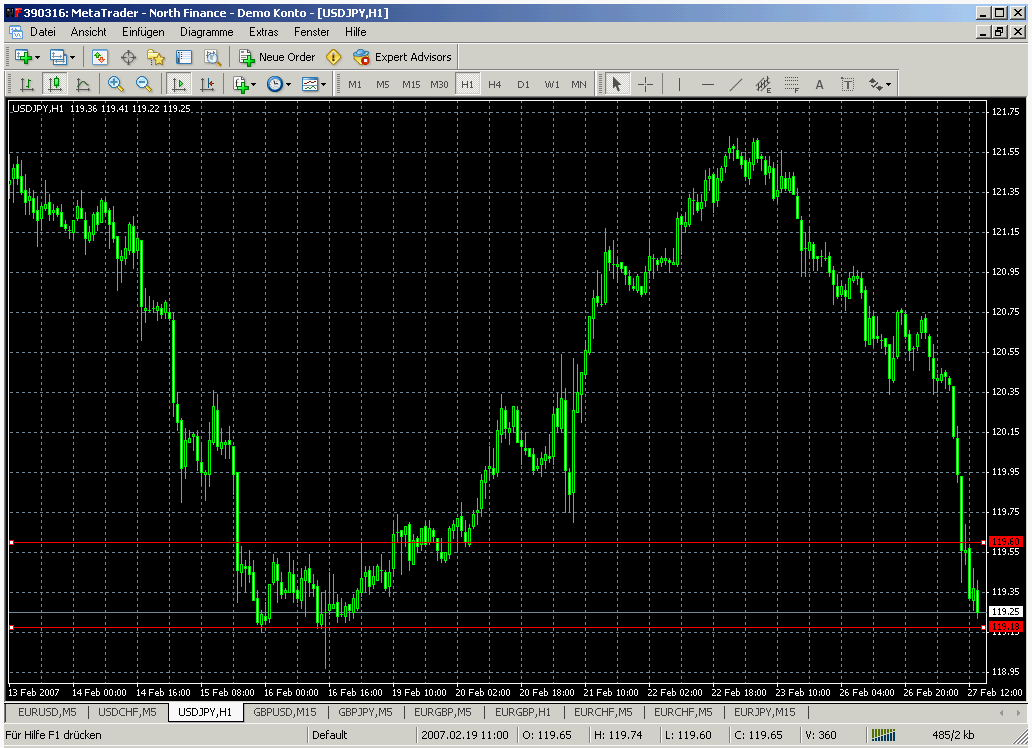Click the Neue Order button
Image resolution: width=1032 pixels, height=748 pixels.
point(277,57)
